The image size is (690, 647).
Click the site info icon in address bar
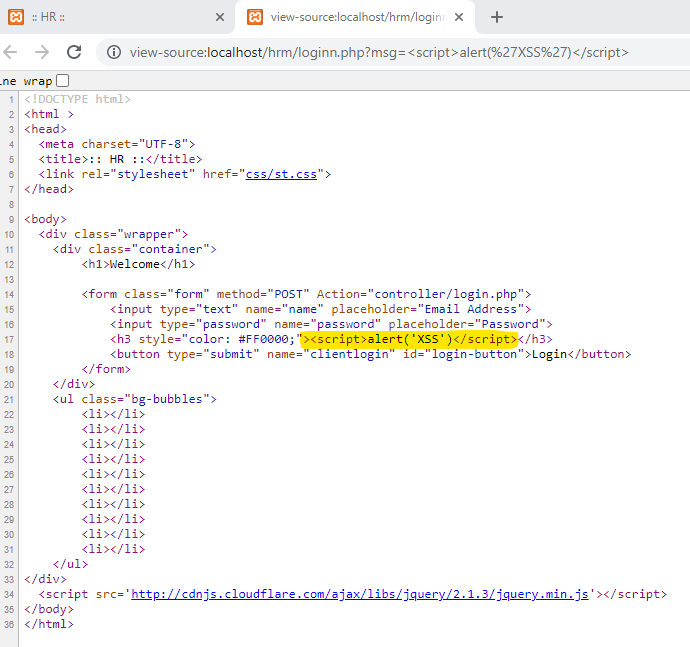click(114, 52)
